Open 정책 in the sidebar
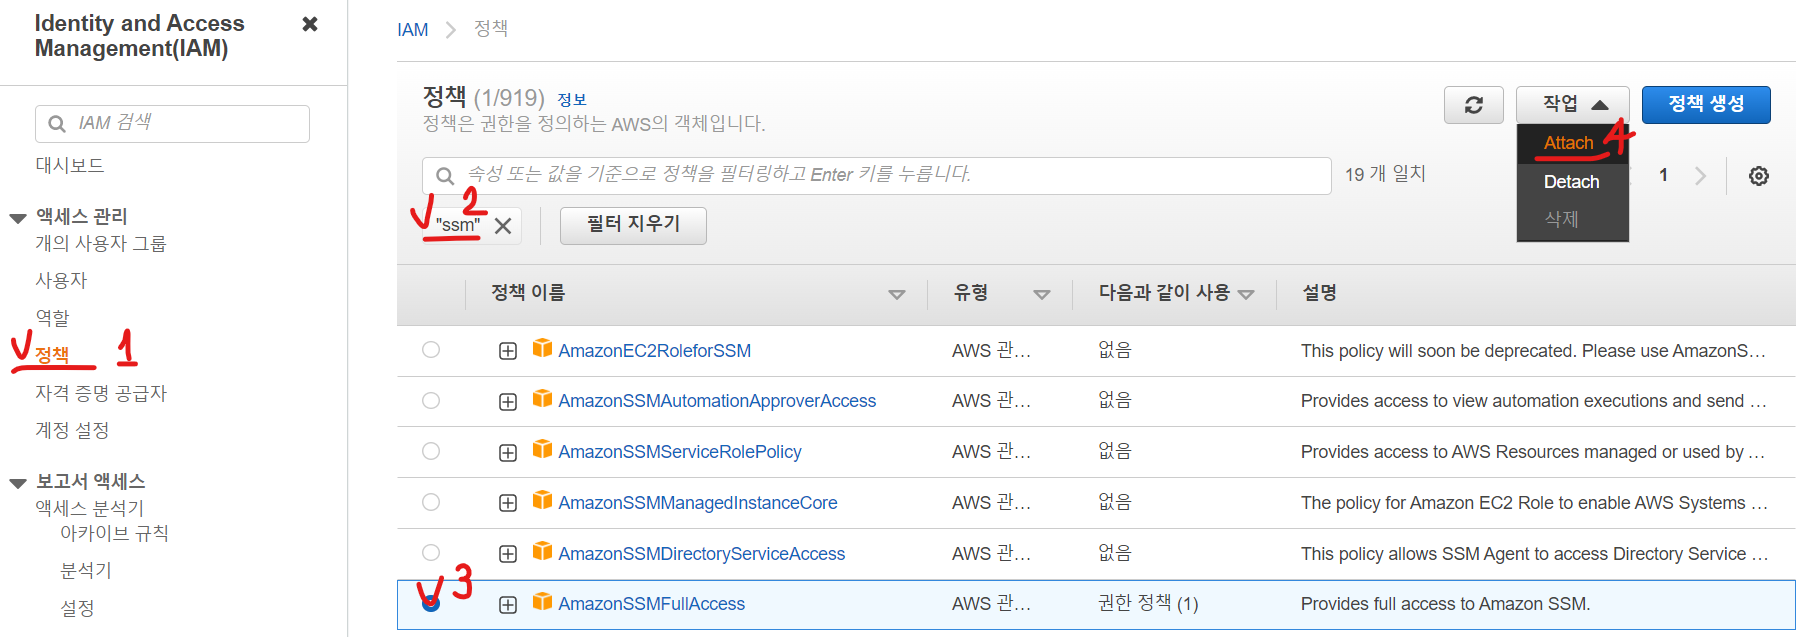The image size is (1812, 637). click(x=52, y=355)
